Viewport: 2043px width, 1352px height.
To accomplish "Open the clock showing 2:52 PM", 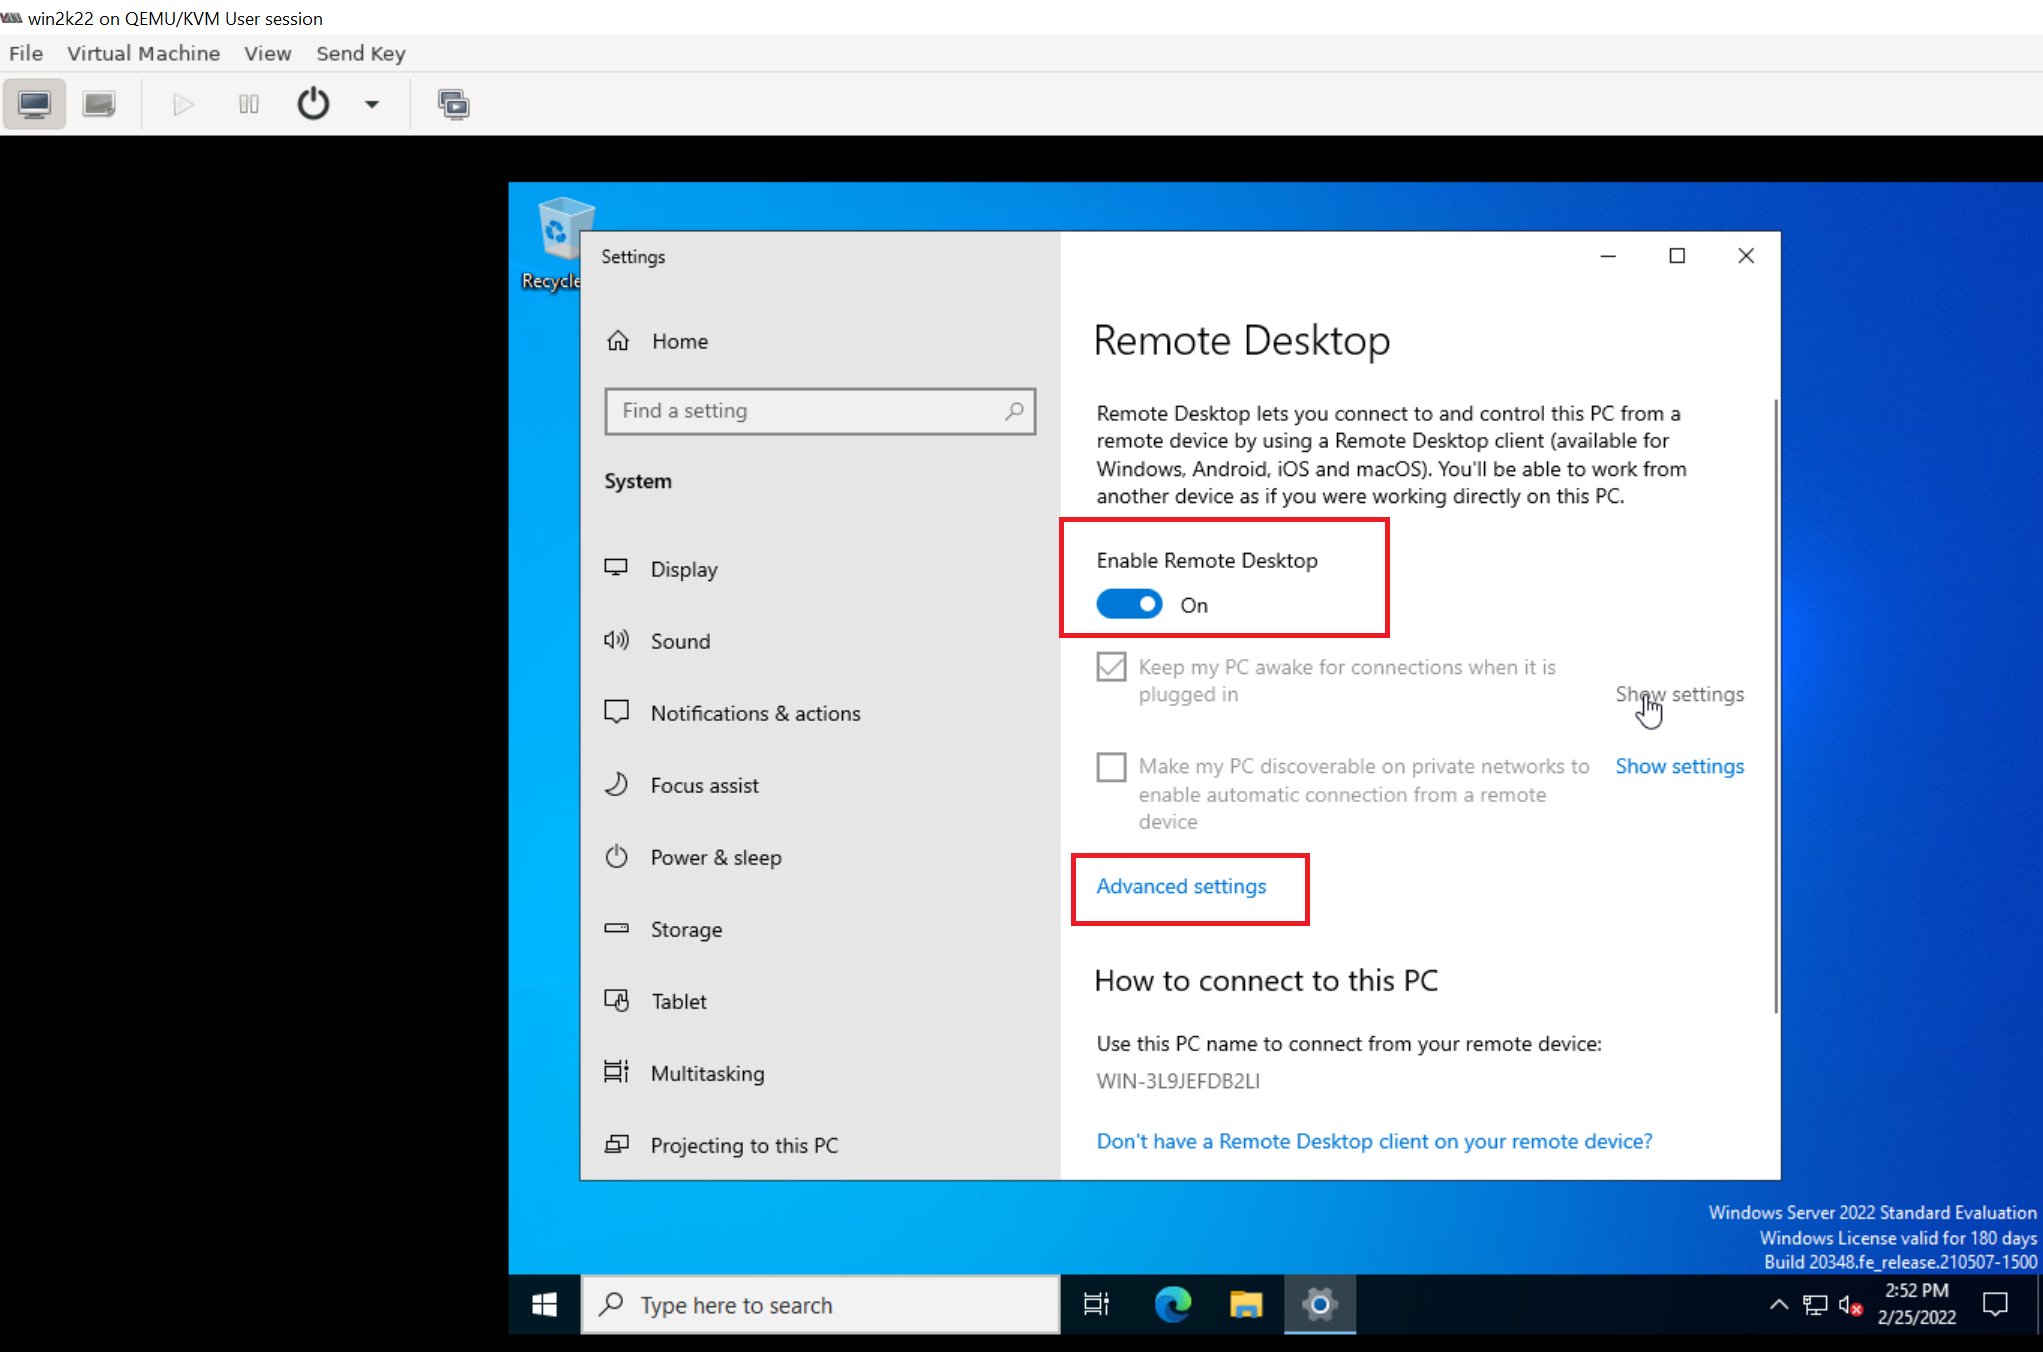I will 1916,1304.
